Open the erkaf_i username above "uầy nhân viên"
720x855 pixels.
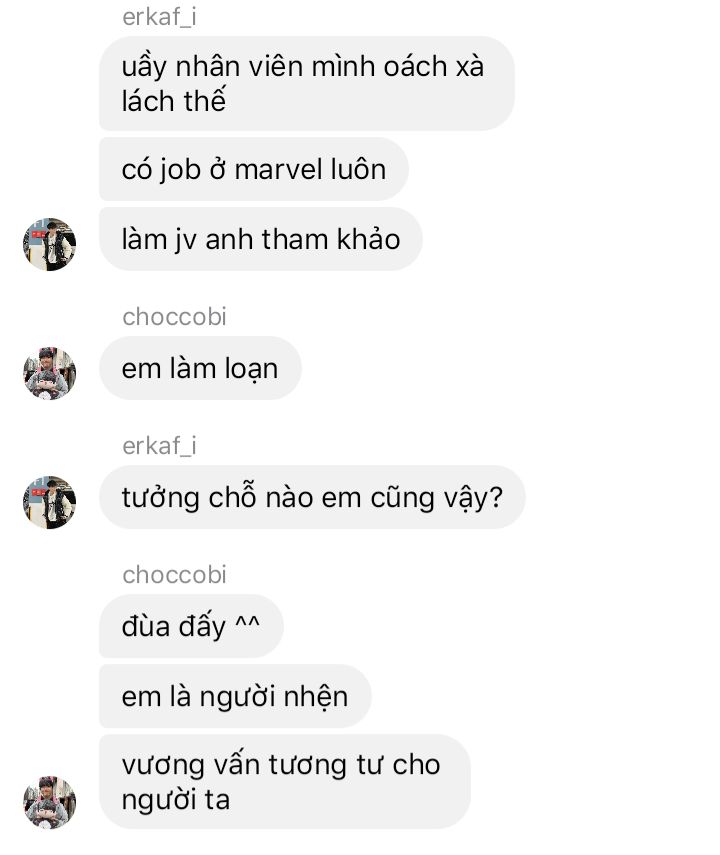click(159, 17)
